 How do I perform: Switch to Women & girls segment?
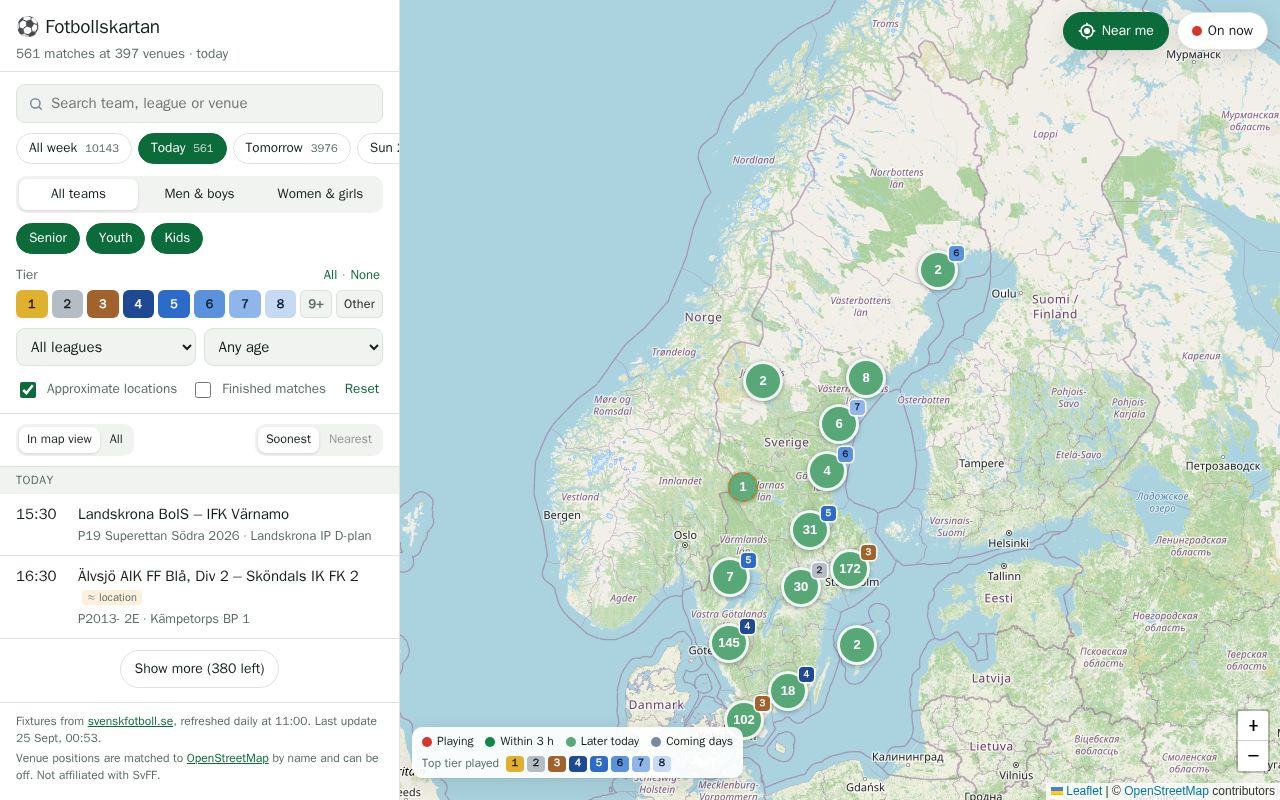320,194
